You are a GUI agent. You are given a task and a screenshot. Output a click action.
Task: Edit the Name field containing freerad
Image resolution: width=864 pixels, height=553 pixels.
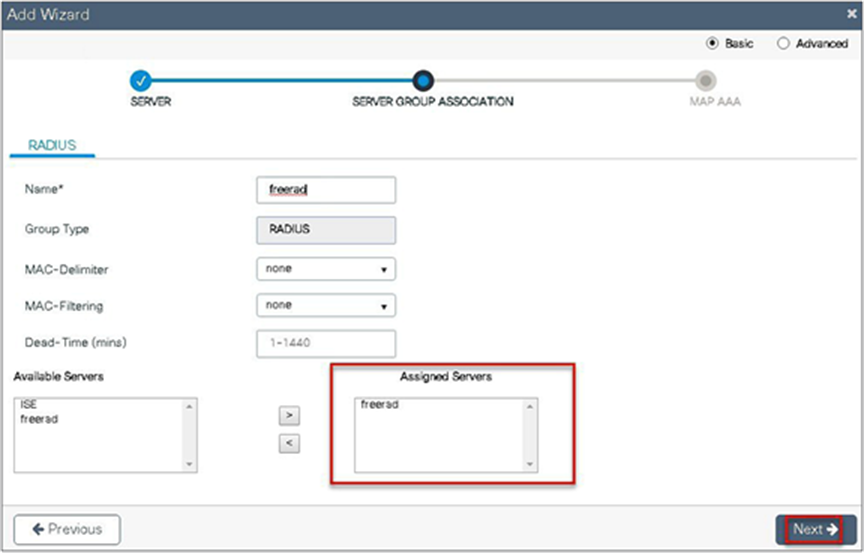326,190
